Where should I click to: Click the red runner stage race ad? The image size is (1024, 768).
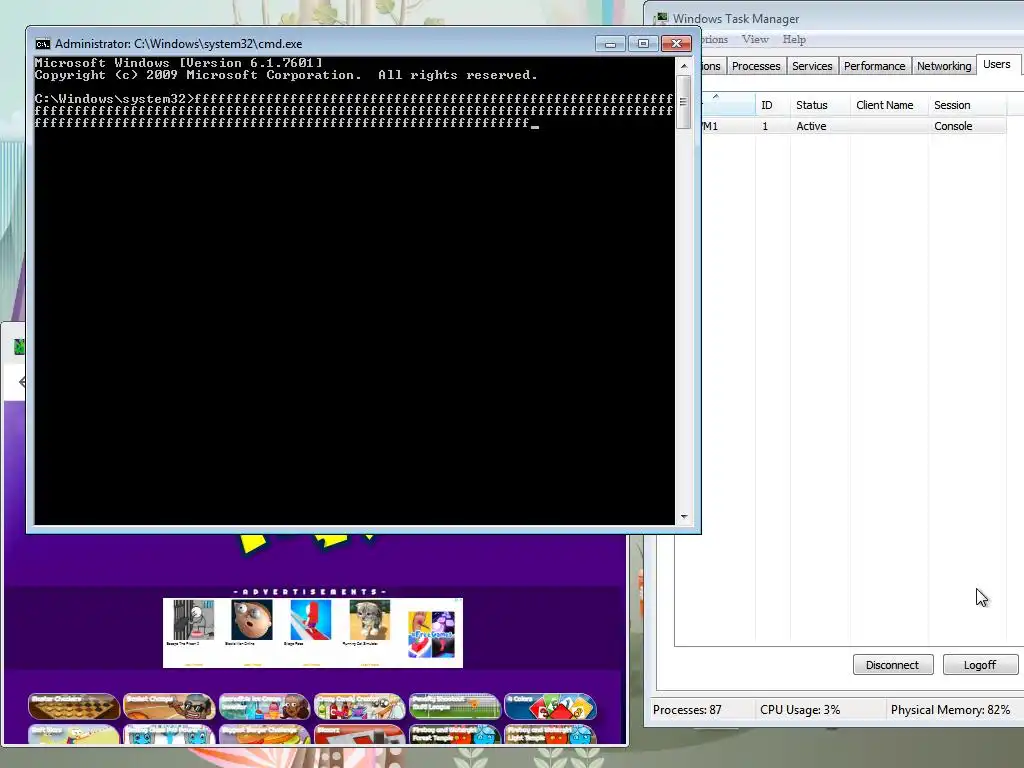311,620
